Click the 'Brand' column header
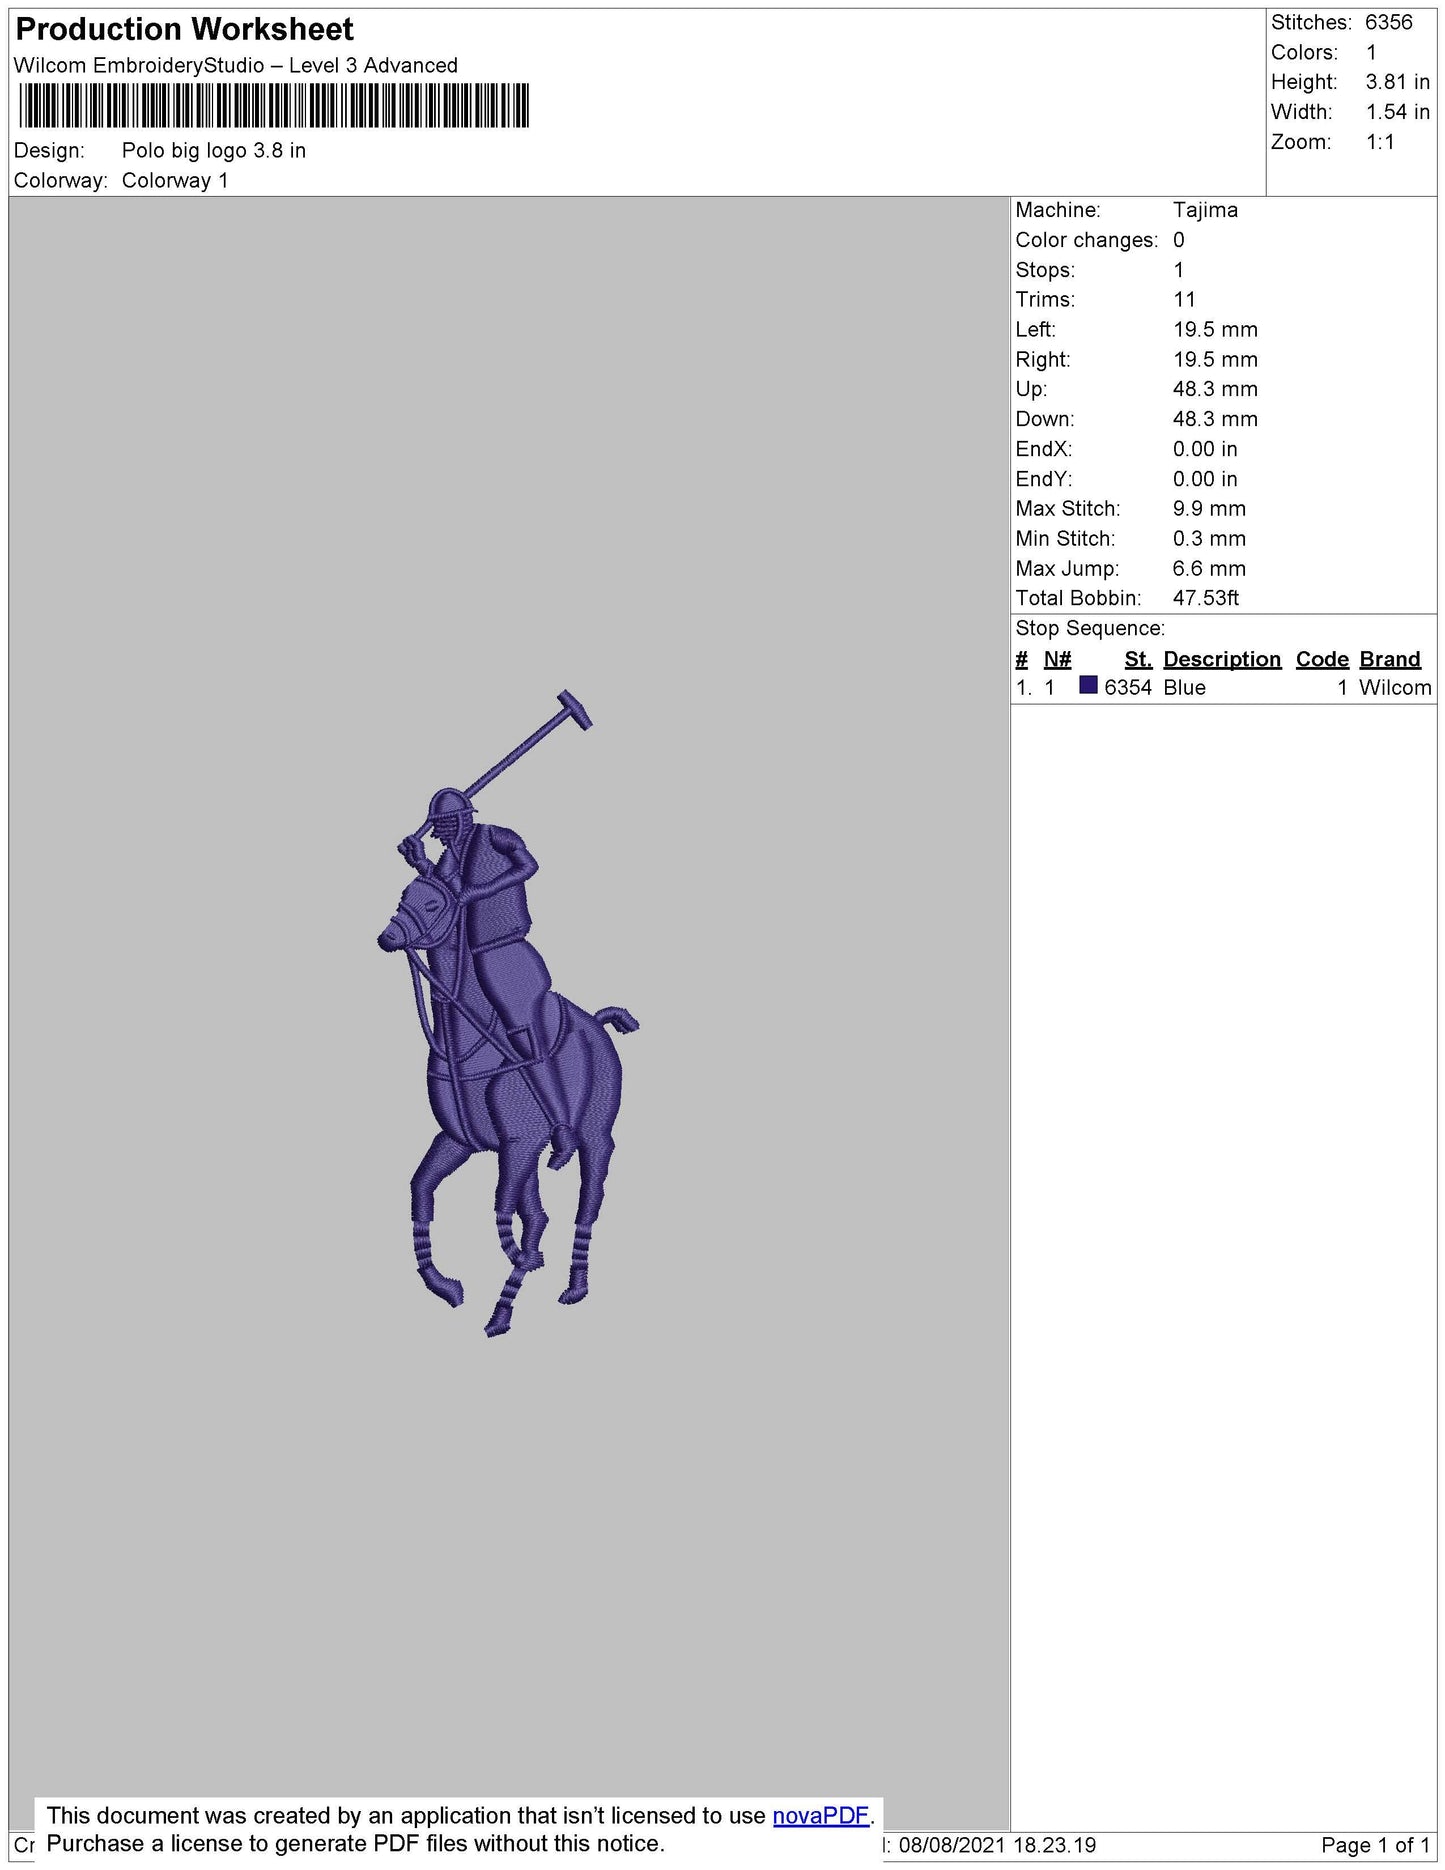Viewport: 1445px width, 1870px height. pyautogui.click(x=1390, y=659)
